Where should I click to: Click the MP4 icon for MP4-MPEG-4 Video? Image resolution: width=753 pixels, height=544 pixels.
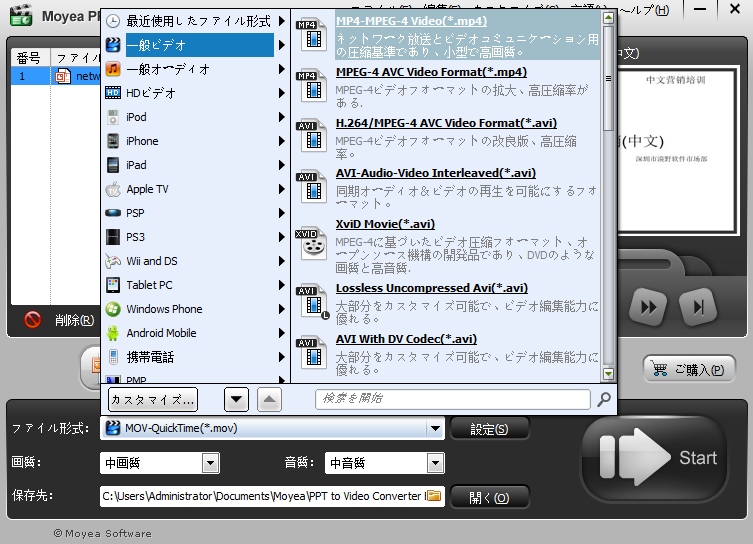click(x=312, y=35)
